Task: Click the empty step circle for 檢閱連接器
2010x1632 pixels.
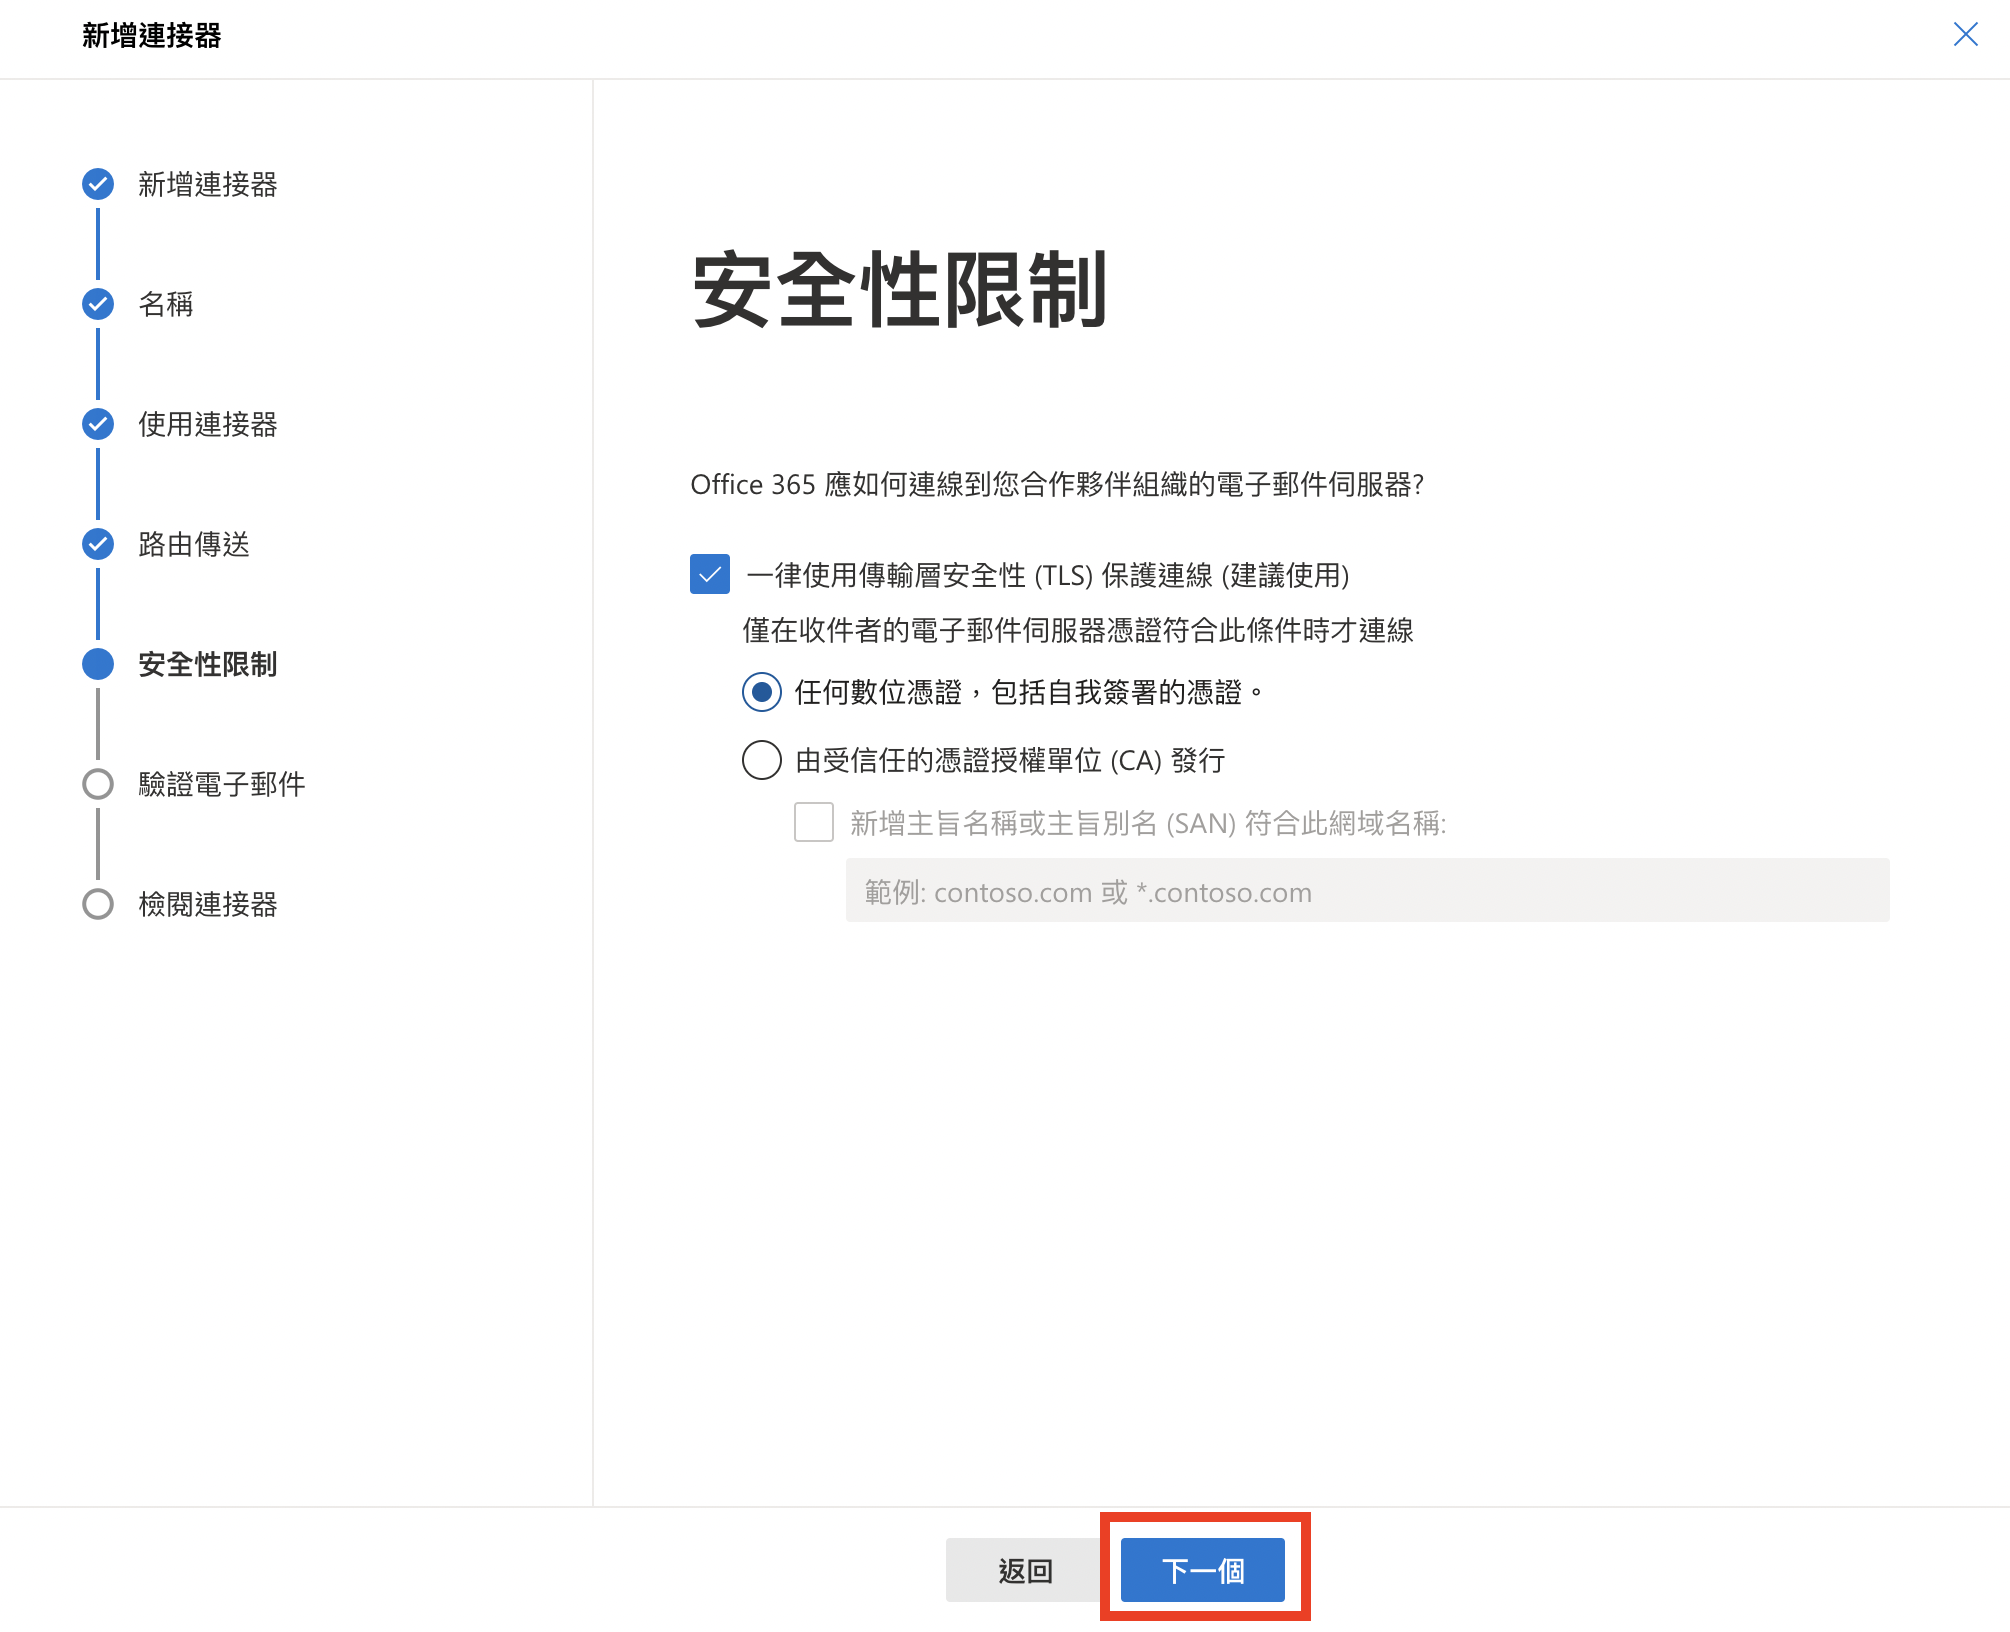Action: tap(98, 904)
